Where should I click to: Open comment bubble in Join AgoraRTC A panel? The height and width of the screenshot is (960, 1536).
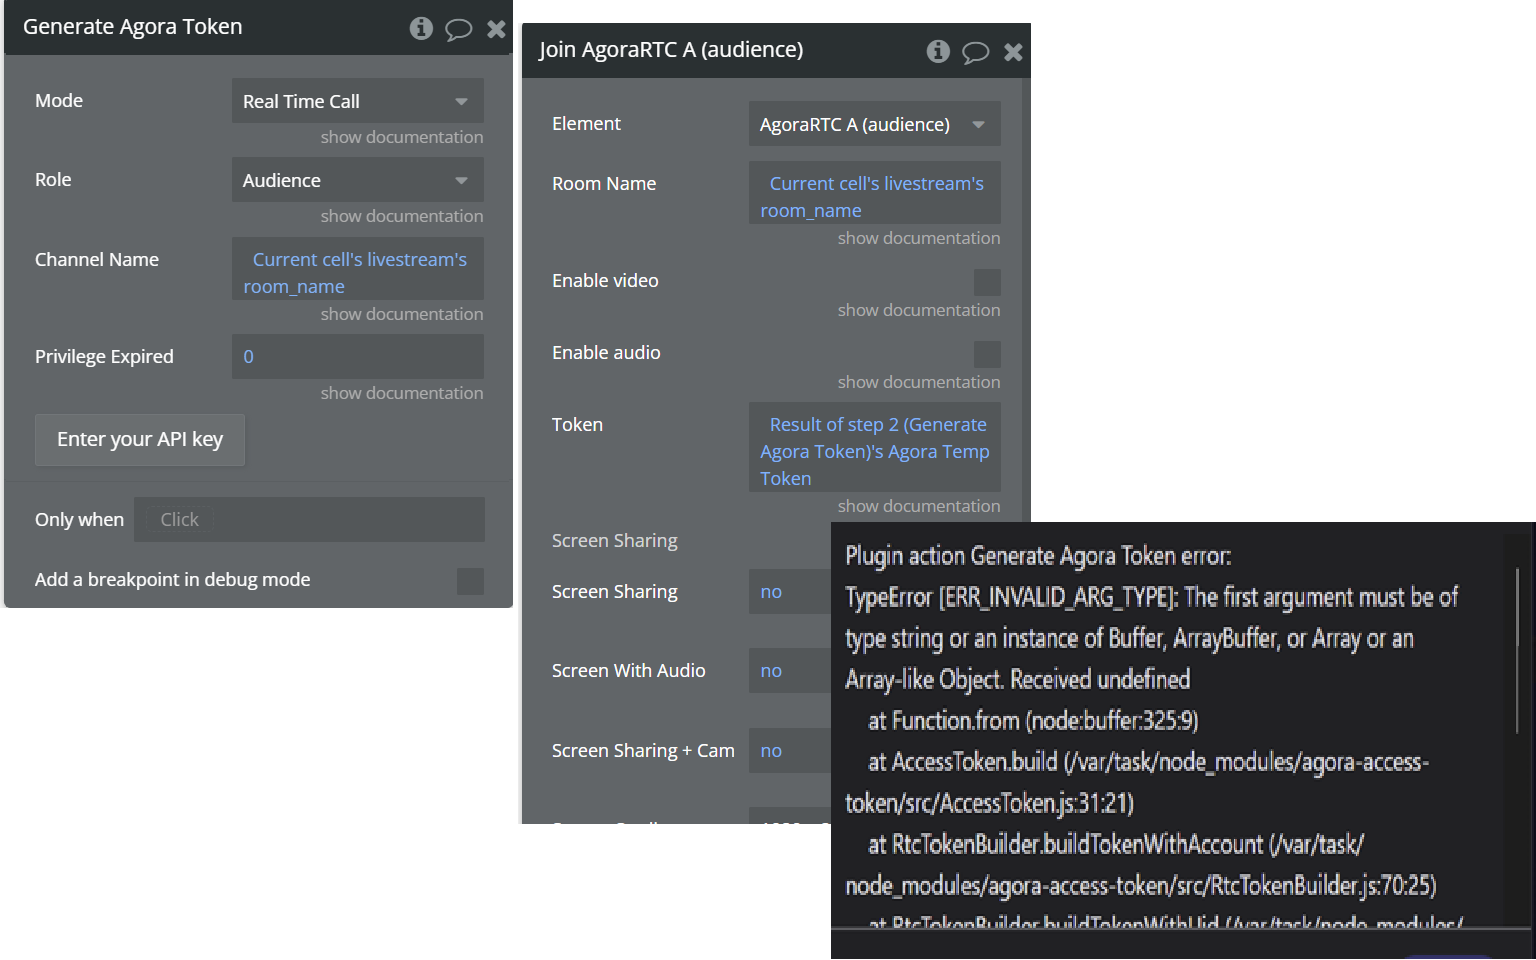tap(975, 52)
